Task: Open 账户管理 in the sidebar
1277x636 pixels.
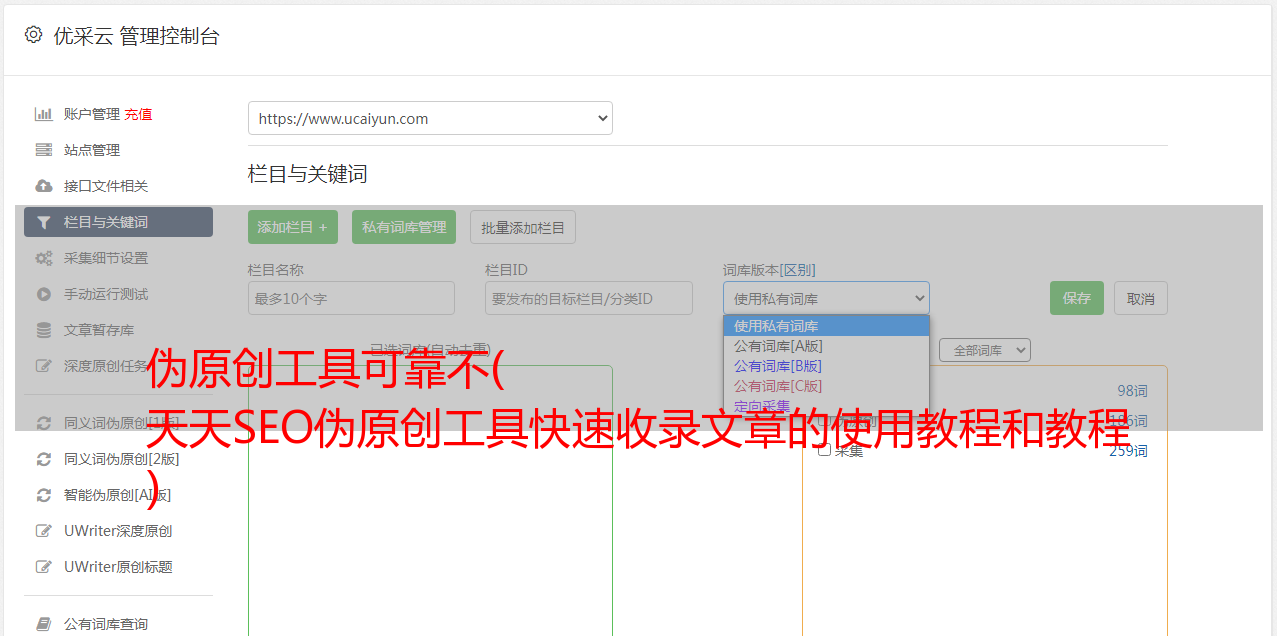Action: (92, 114)
